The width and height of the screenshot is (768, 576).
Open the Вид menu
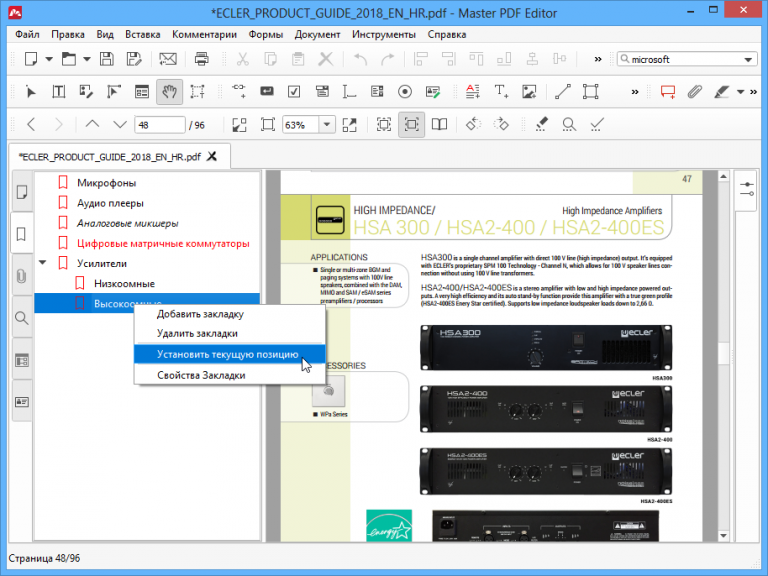pyautogui.click(x=105, y=34)
